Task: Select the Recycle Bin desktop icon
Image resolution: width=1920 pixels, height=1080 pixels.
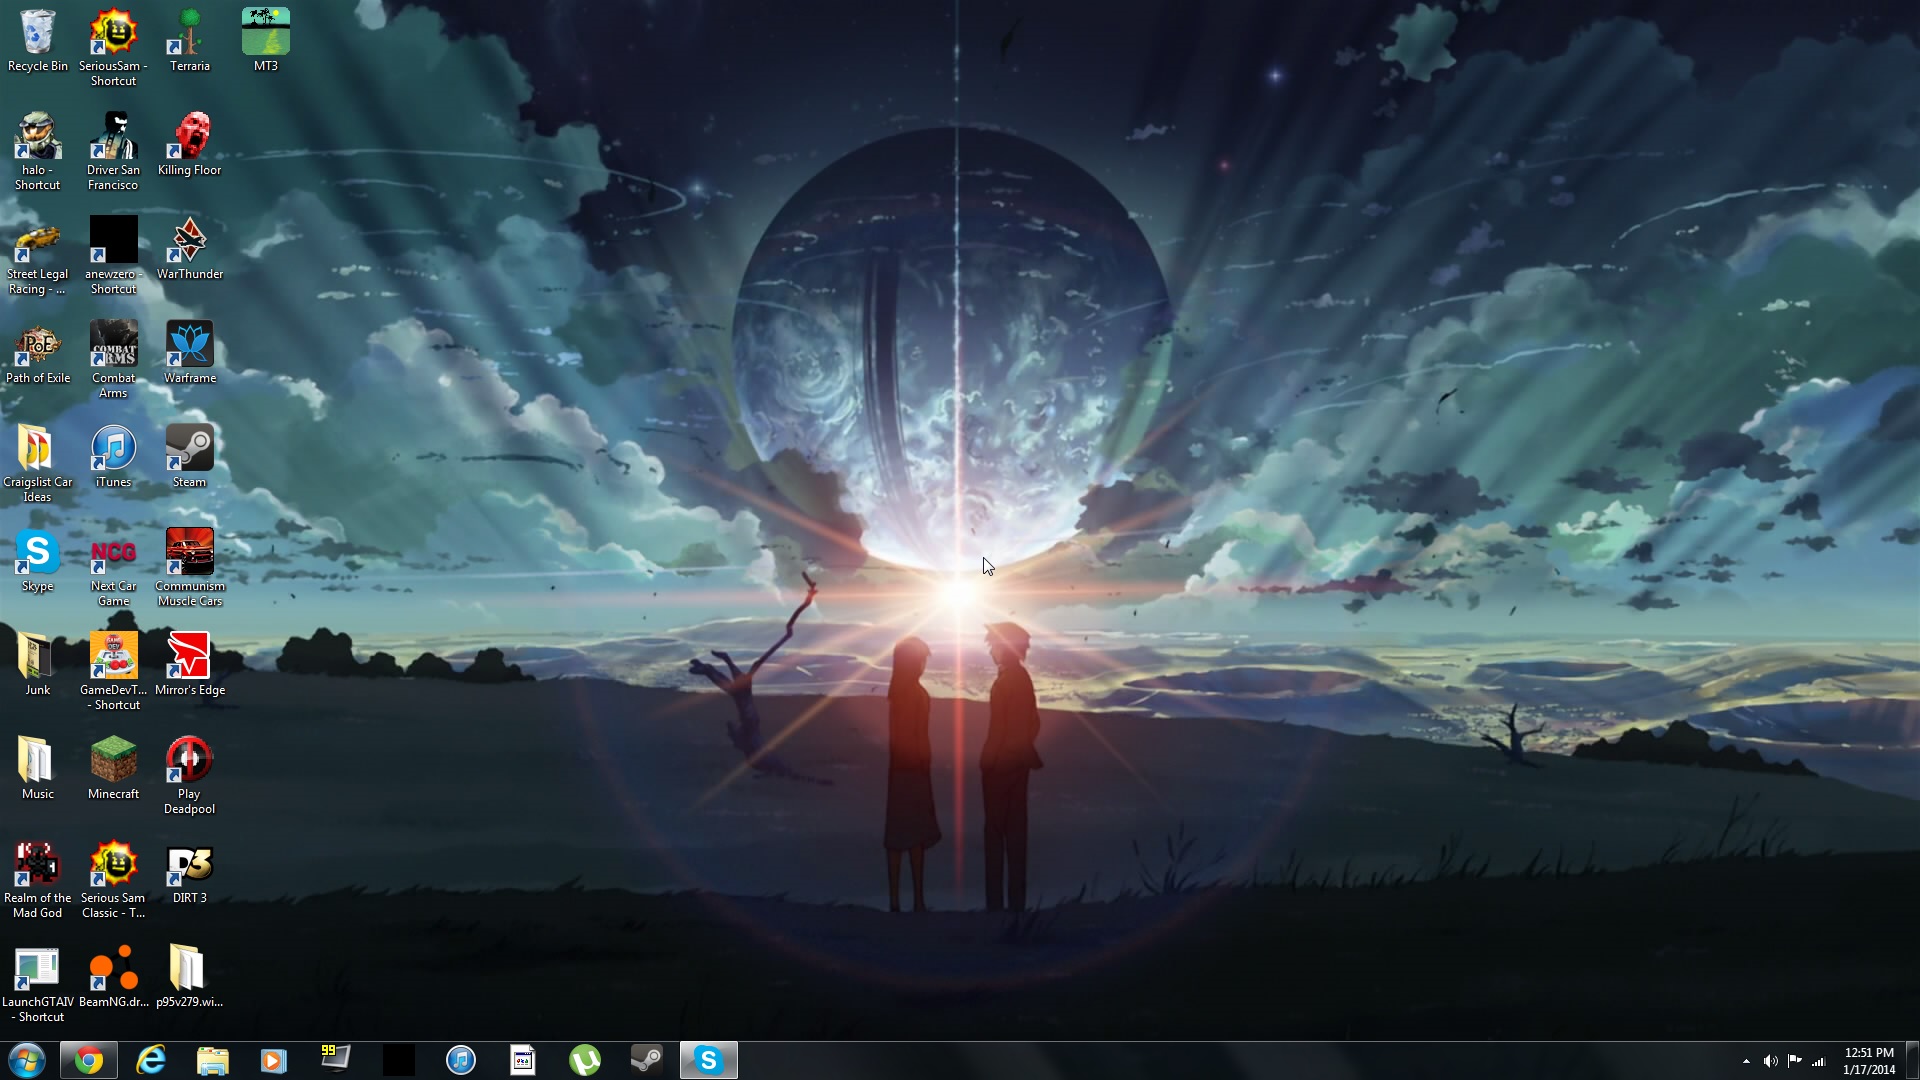Action: (38, 41)
